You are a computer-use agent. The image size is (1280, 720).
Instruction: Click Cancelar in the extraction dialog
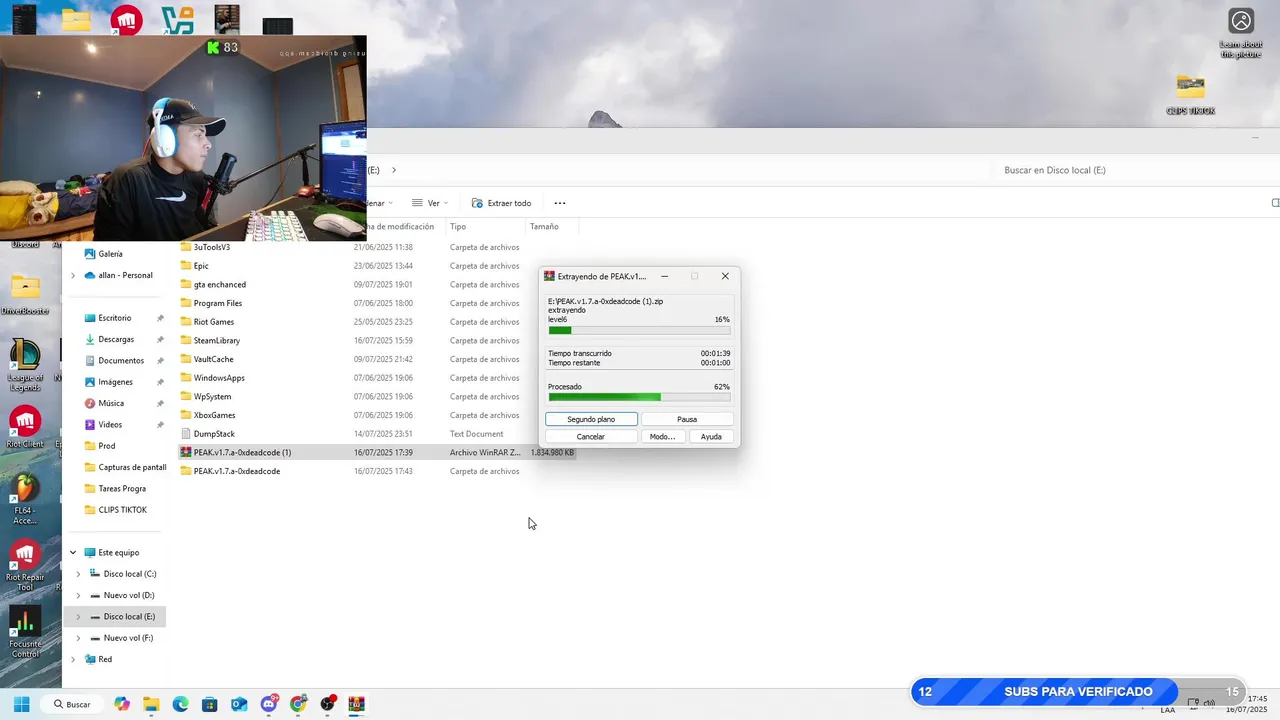(591, 436)
